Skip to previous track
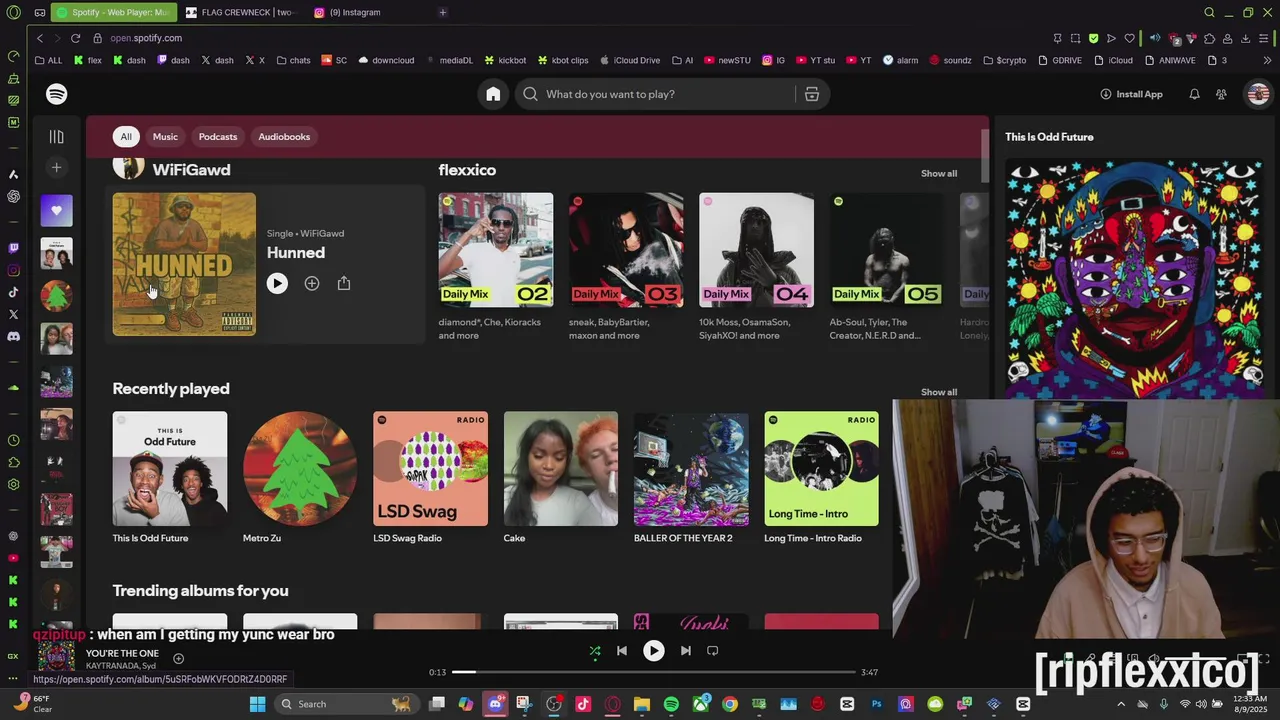Screen dimensions: 1280x720 click(622, 651)
